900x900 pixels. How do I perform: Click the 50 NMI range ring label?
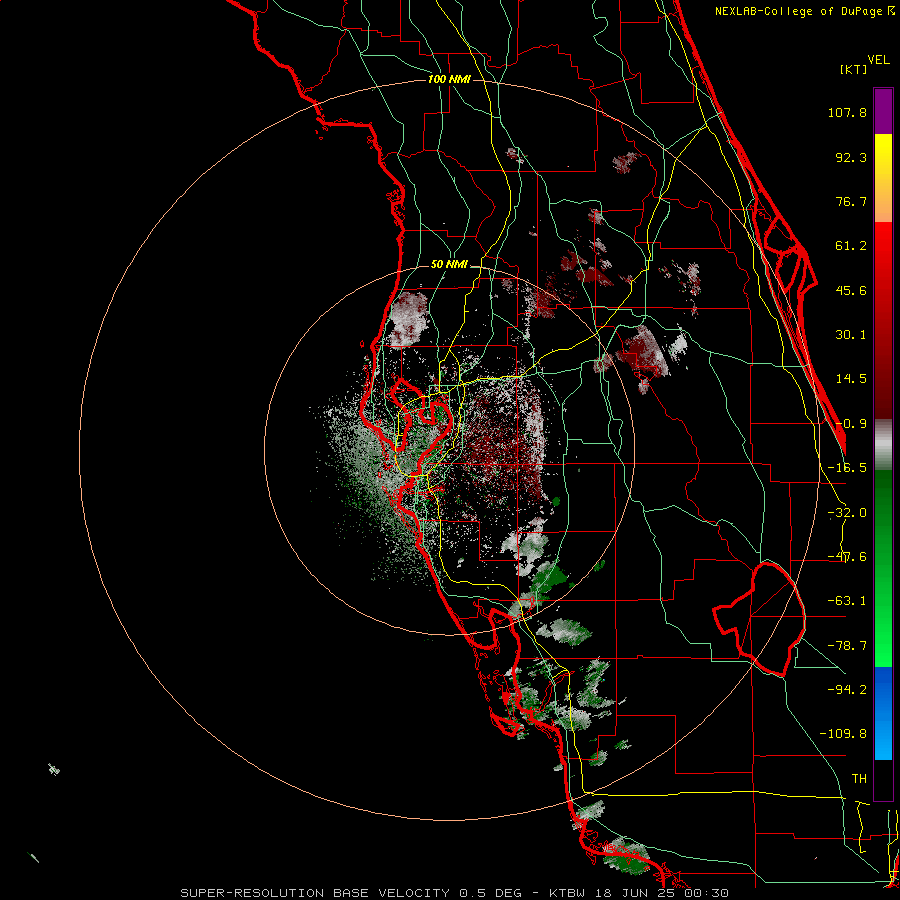pos(449,265)
